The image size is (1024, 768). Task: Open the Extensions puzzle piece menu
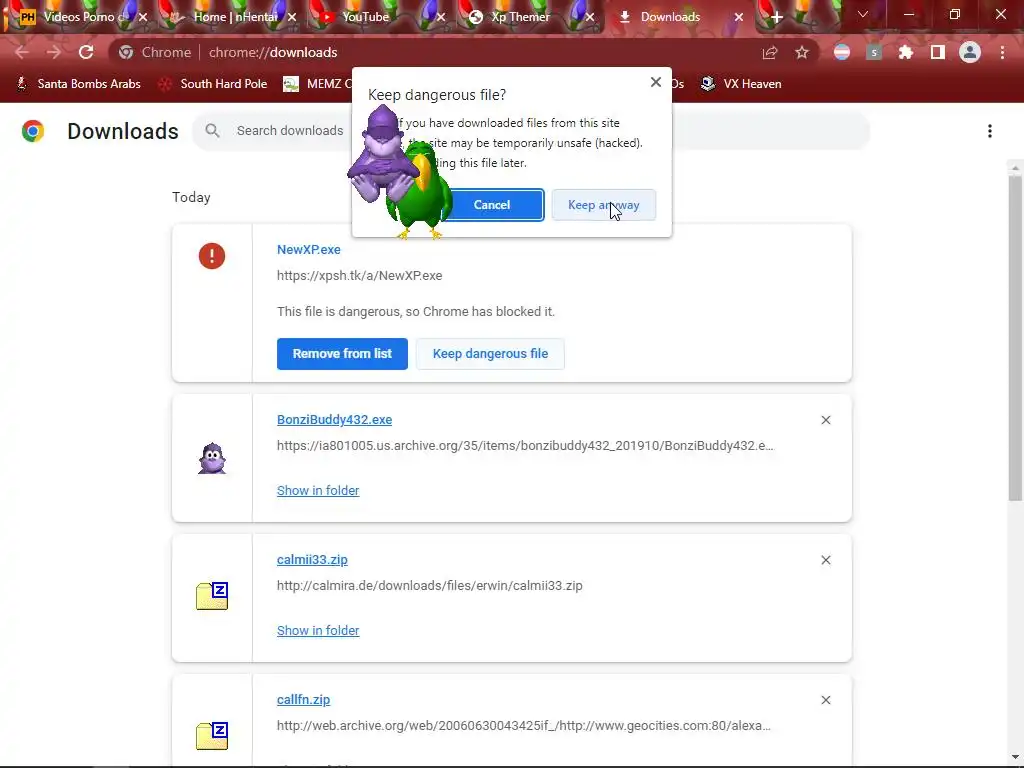coord(906,52)
